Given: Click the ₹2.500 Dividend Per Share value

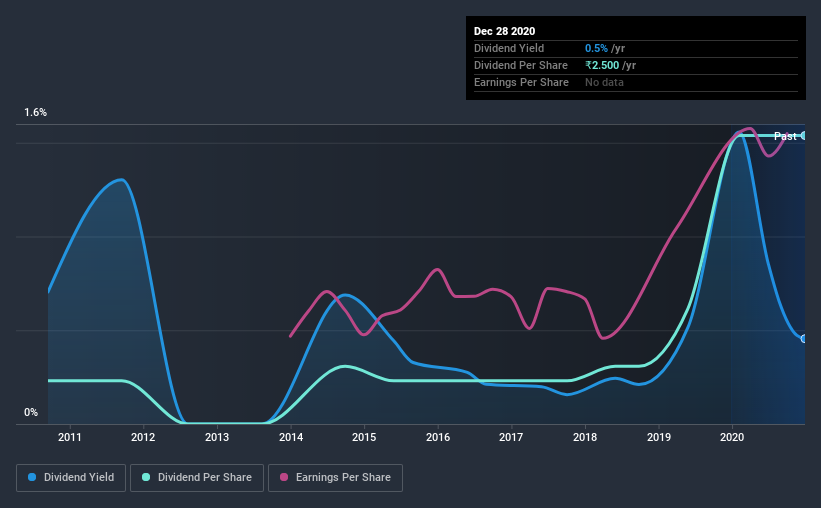Looking at the screenshot, I should tap(602, 65).
